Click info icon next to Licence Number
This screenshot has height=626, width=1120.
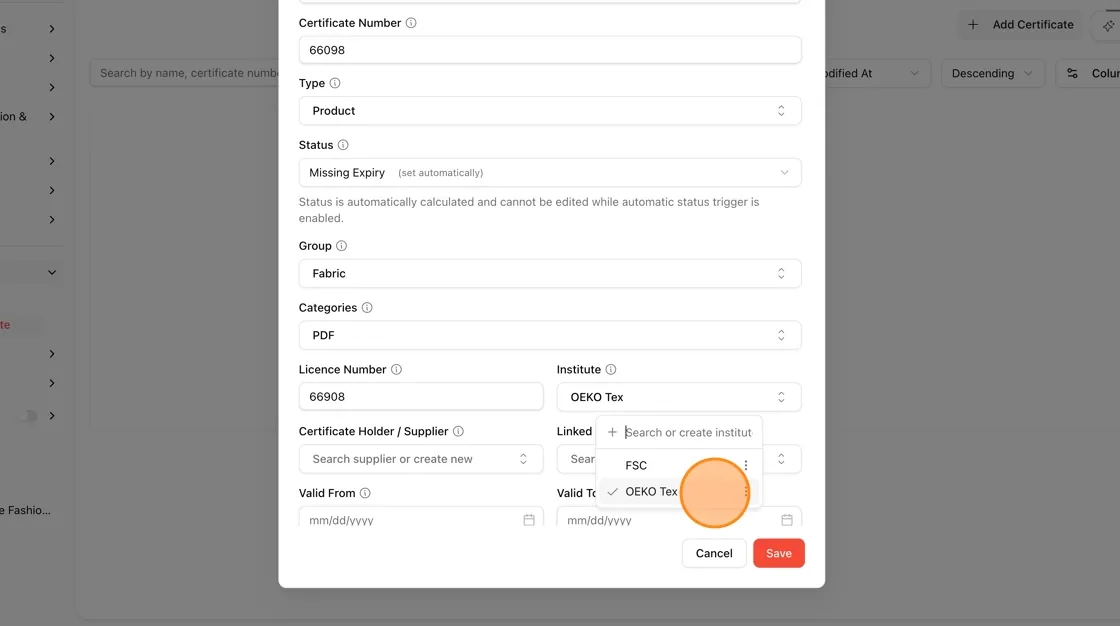(x=396, y=369)
